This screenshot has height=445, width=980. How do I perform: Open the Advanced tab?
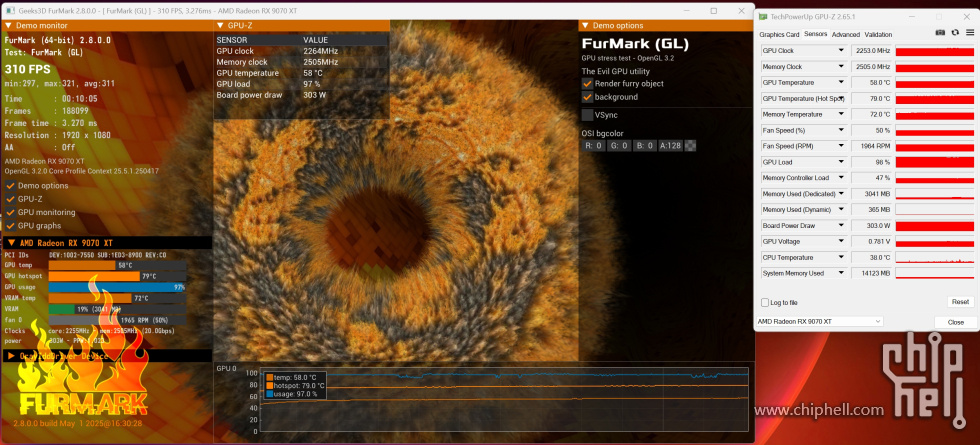pos(846,34)
